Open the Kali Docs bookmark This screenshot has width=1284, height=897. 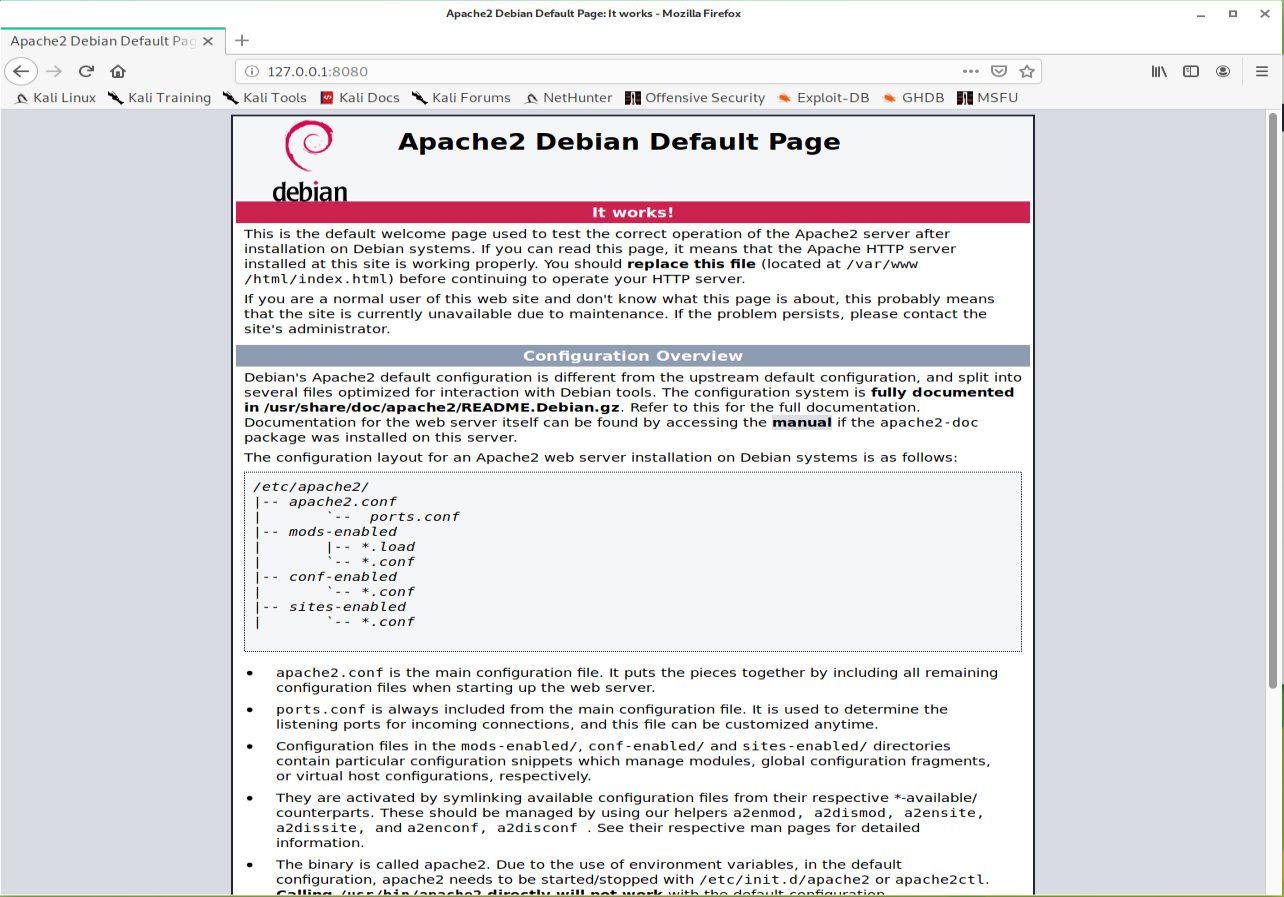coord(360,98)
